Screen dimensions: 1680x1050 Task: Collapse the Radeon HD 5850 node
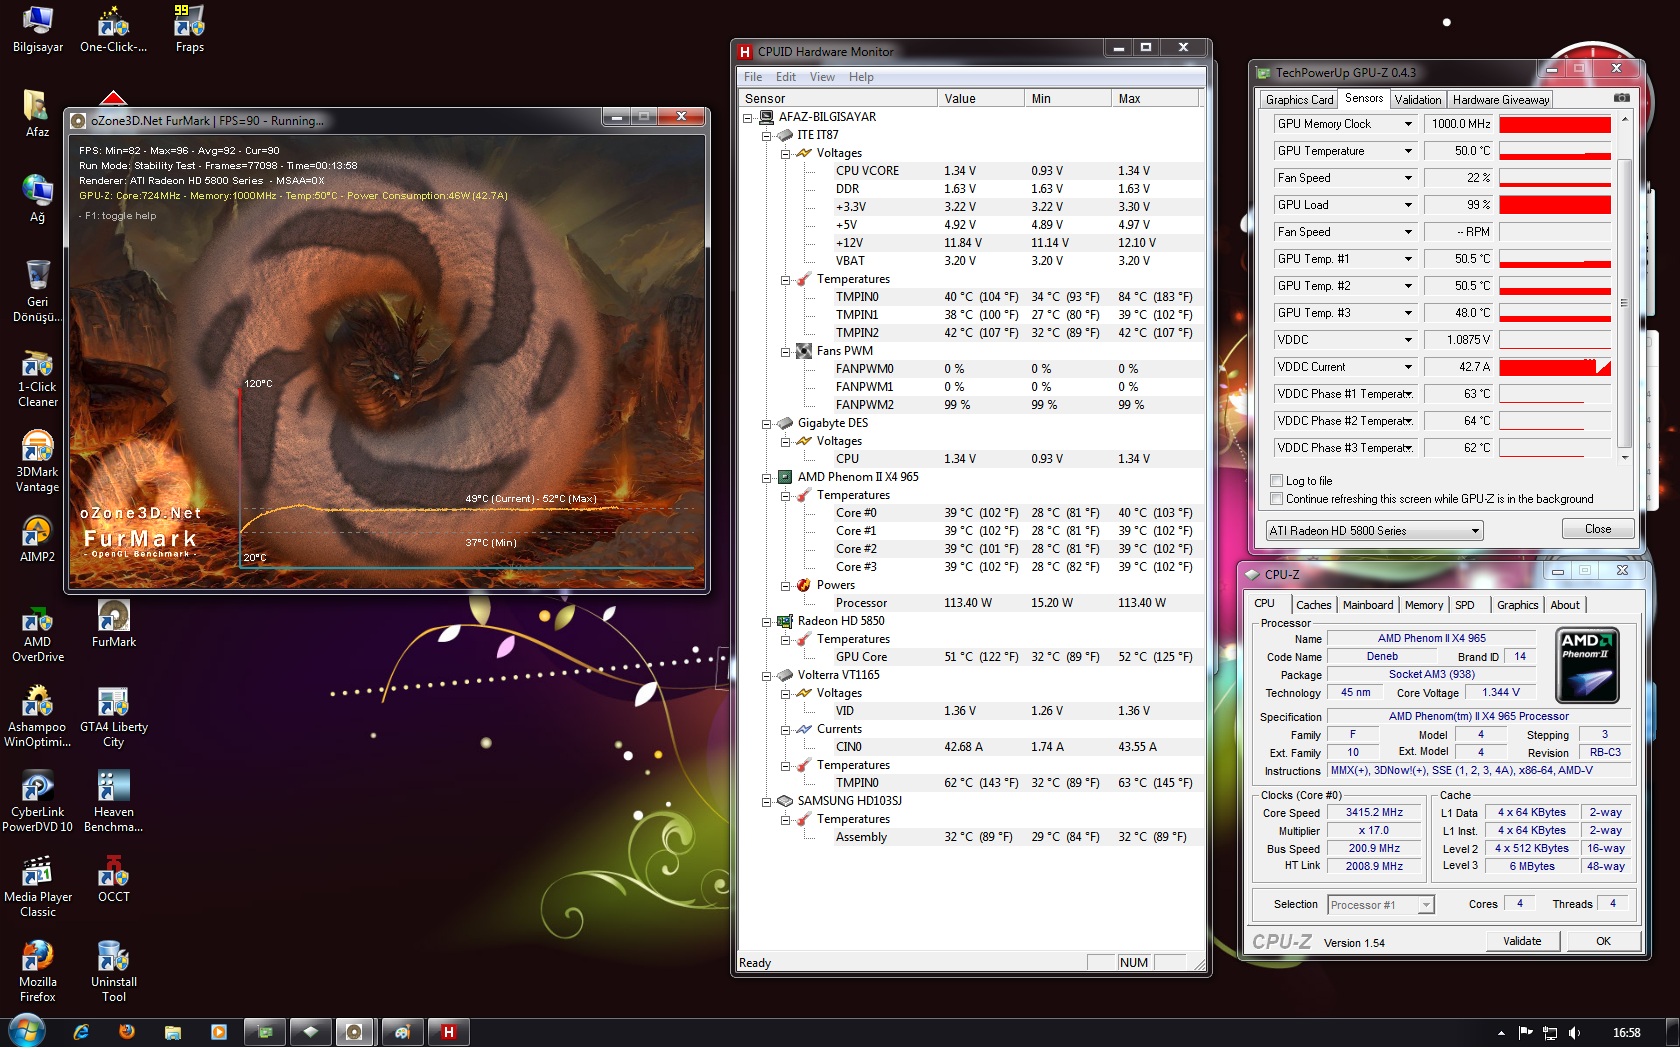[x=767, y=621]
